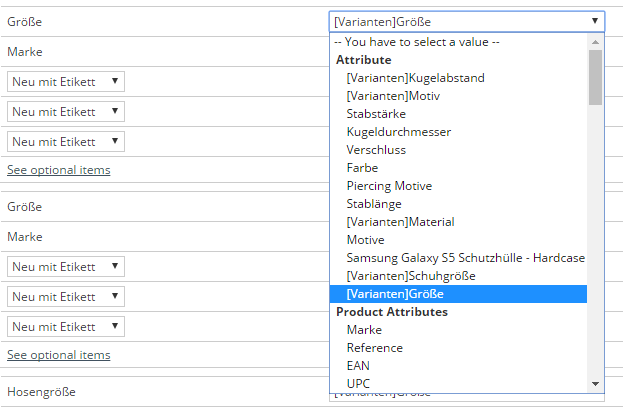
Task: Click the dropdown list scrollbar thumb
Action: coord(595,77)
